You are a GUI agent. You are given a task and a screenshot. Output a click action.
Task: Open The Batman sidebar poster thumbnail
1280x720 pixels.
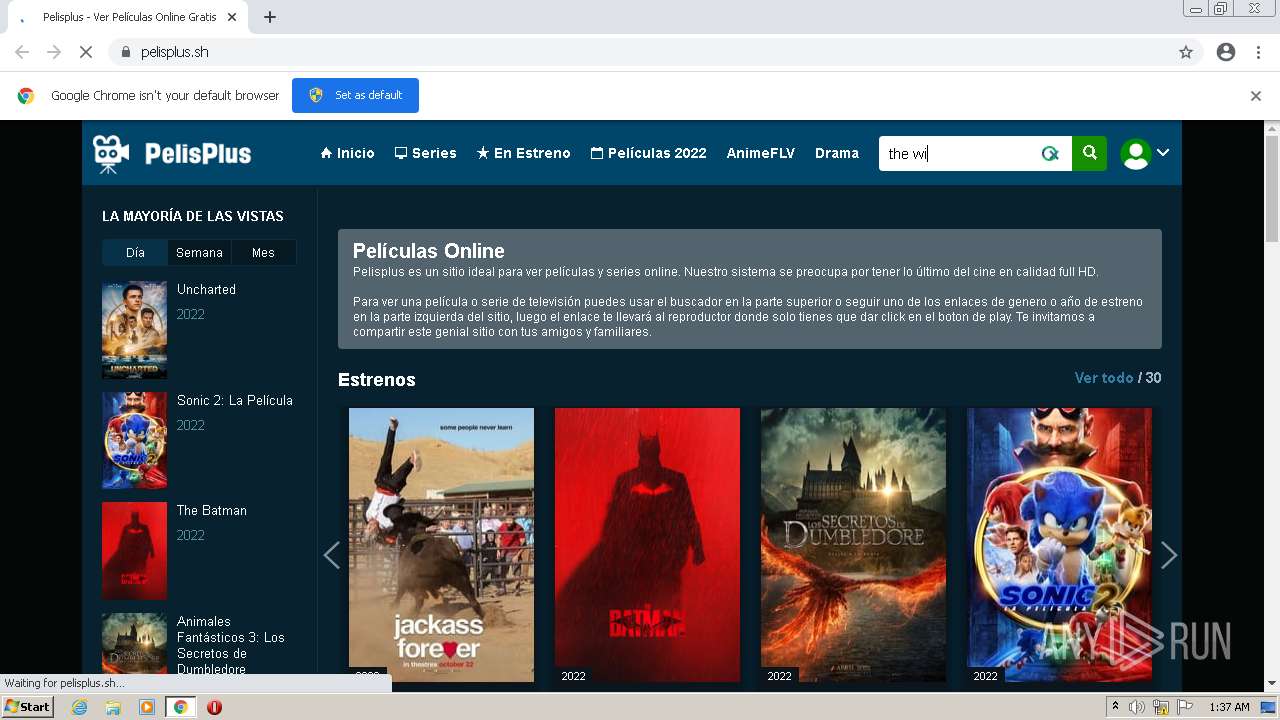[134, 551]
